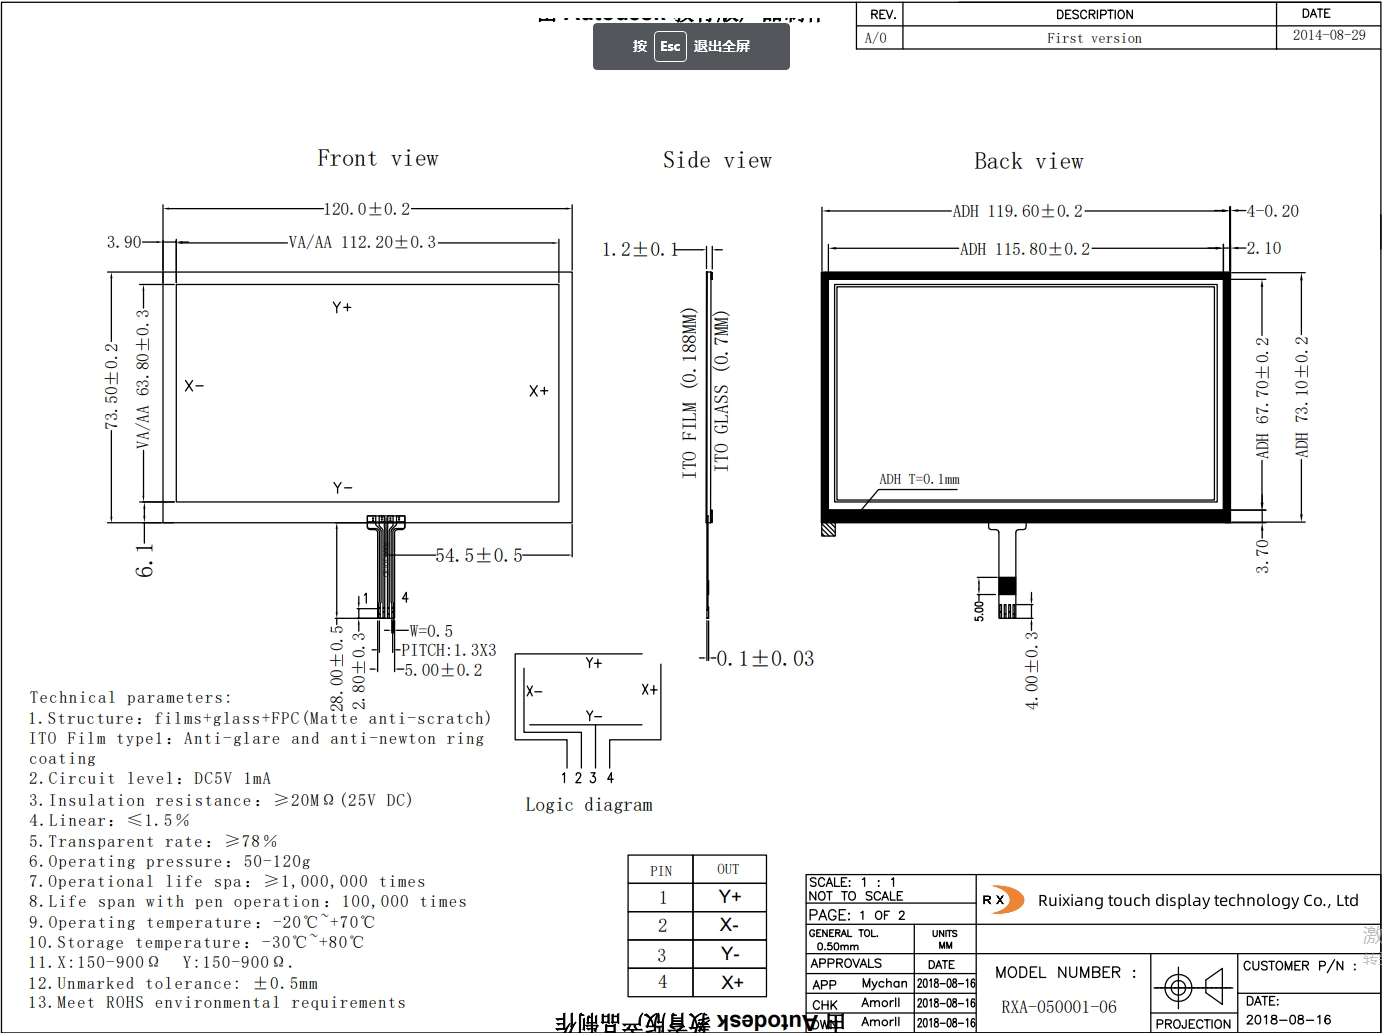The width and height of the screenshot is (1382, 1033).
Task: Click the "ADH 73.10±0.2" vertical dimension
Action: (x=1301, y=396)
